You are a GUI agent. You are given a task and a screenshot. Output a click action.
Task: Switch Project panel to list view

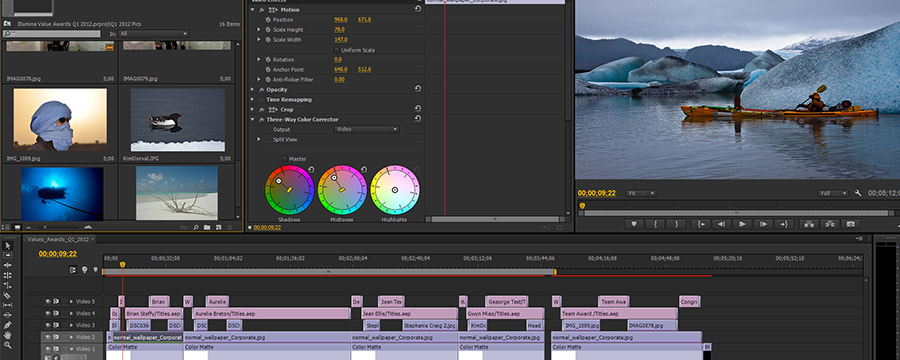(x=7, y=227)
